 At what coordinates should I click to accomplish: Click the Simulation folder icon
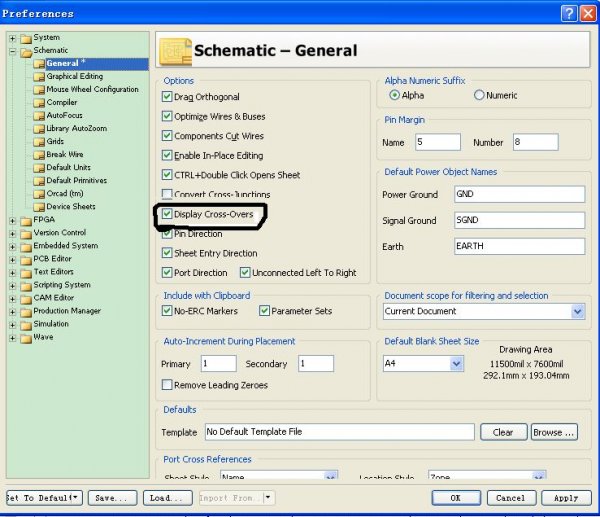click(26, 325)
